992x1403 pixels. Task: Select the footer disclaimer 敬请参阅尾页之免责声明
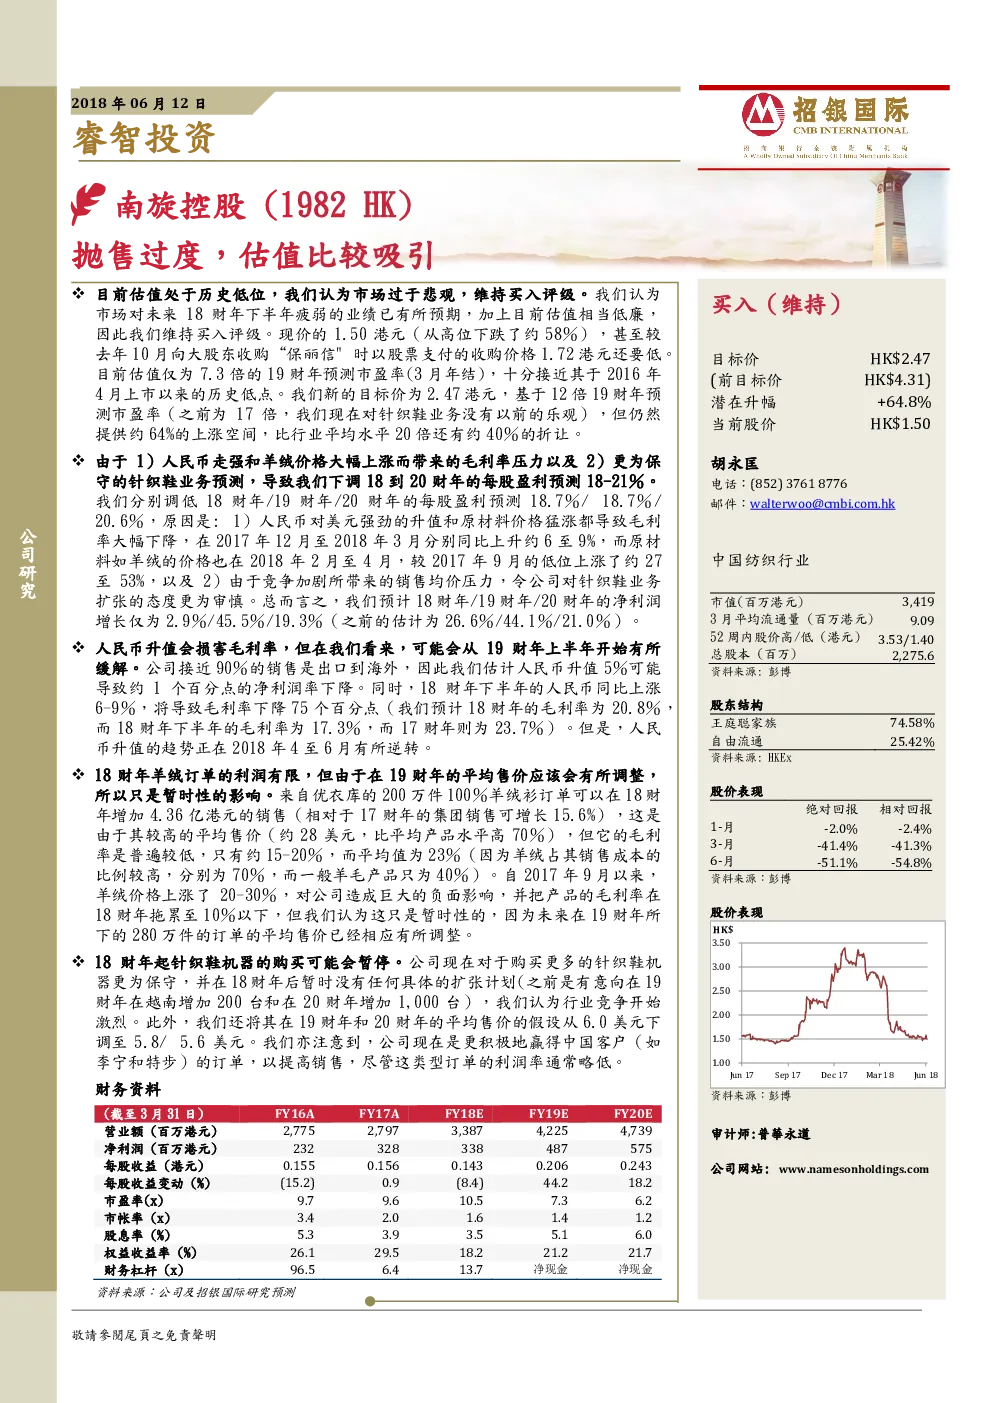(144, 1335)
